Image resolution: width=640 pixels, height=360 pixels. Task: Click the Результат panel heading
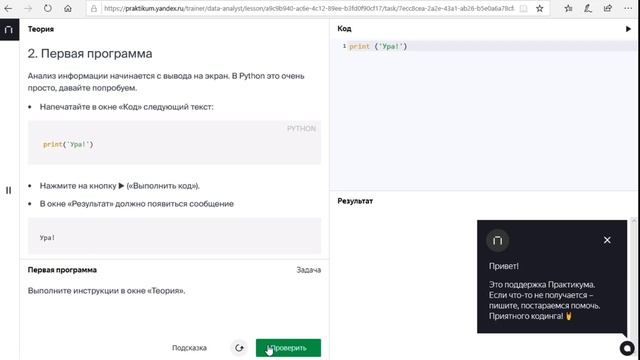pos(355,201)
